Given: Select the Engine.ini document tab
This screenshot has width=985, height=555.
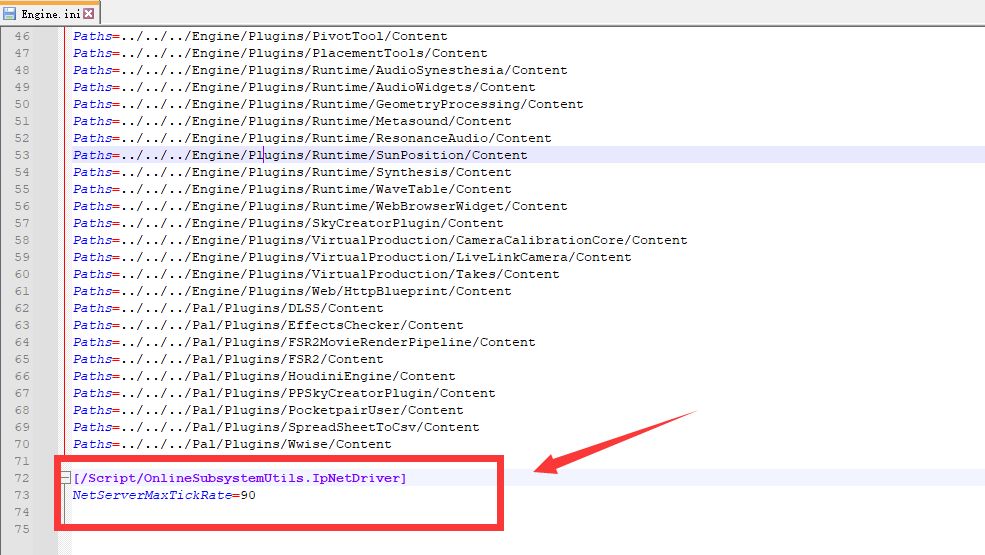Looking at the screenshot, I should click(50, 13).
